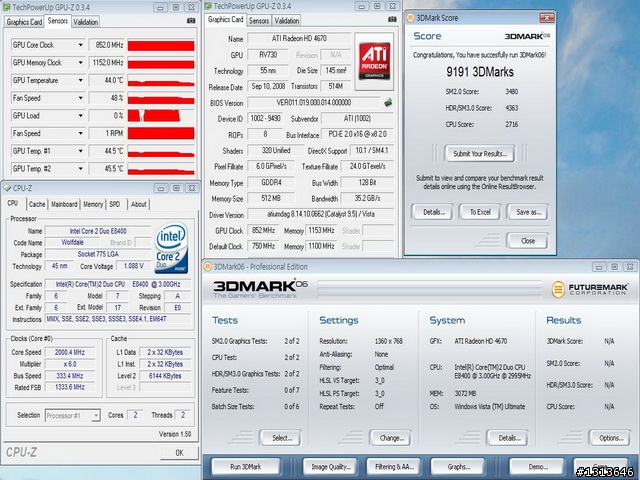Viewport: 640px width, 480px height.
Task: Click Change button under Settings
Action: (x=391, y=438)
